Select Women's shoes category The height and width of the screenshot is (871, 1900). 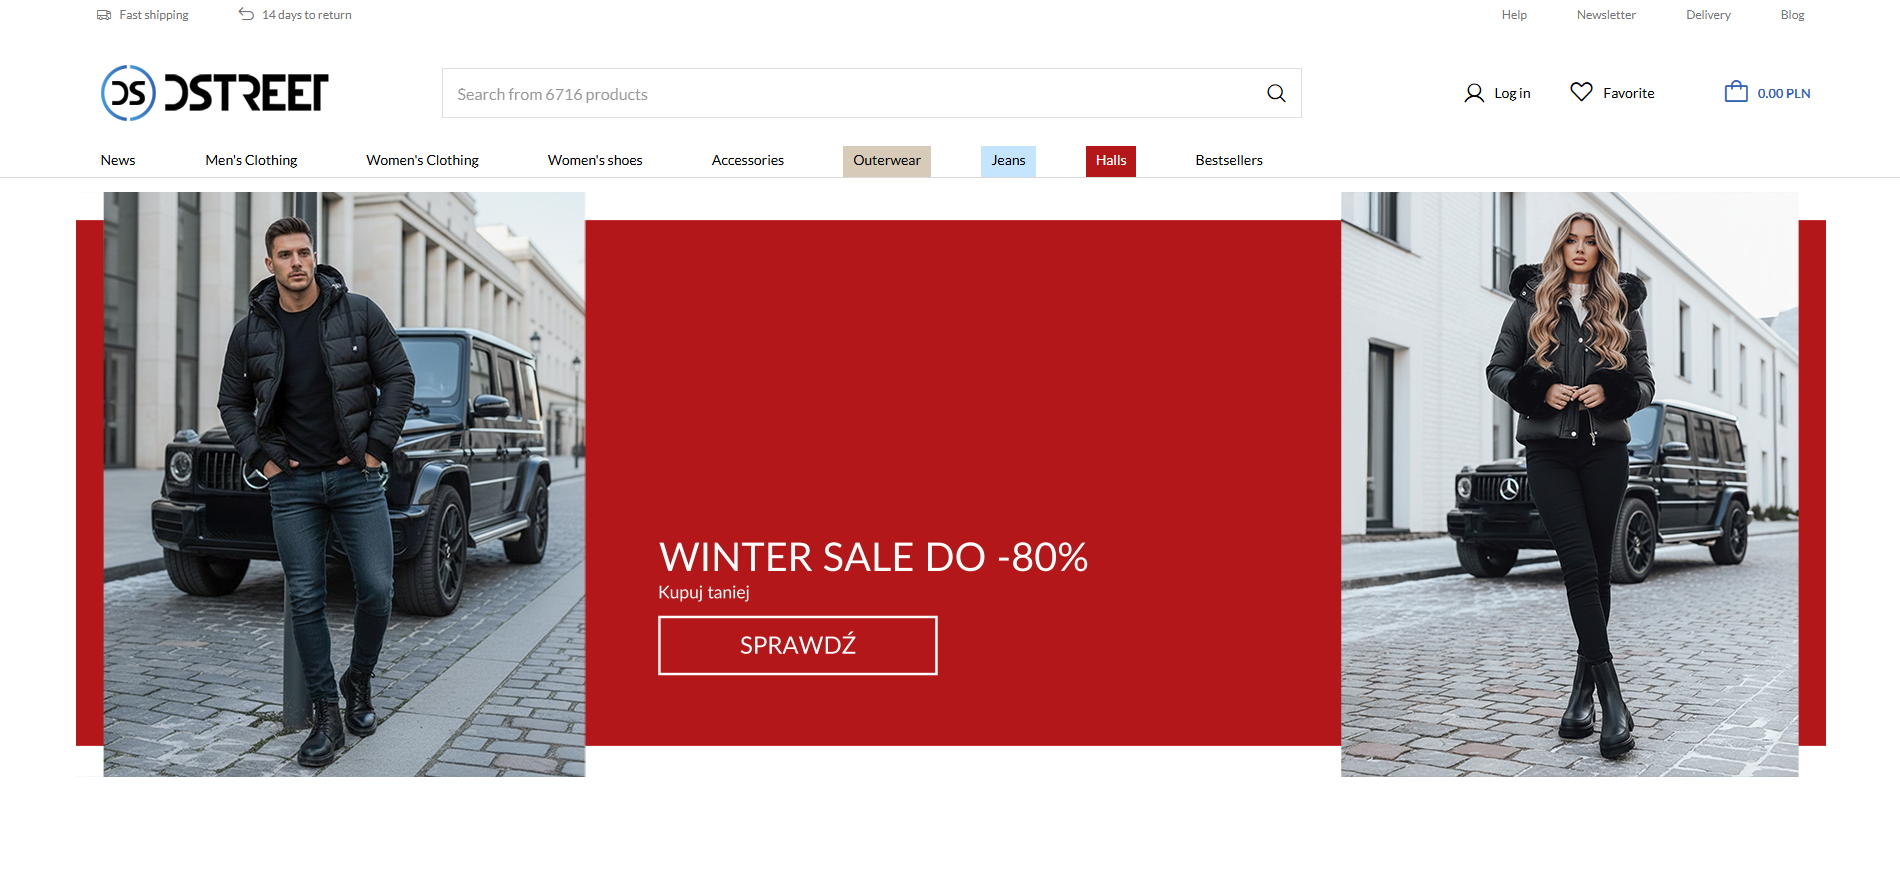pos(595,160)
